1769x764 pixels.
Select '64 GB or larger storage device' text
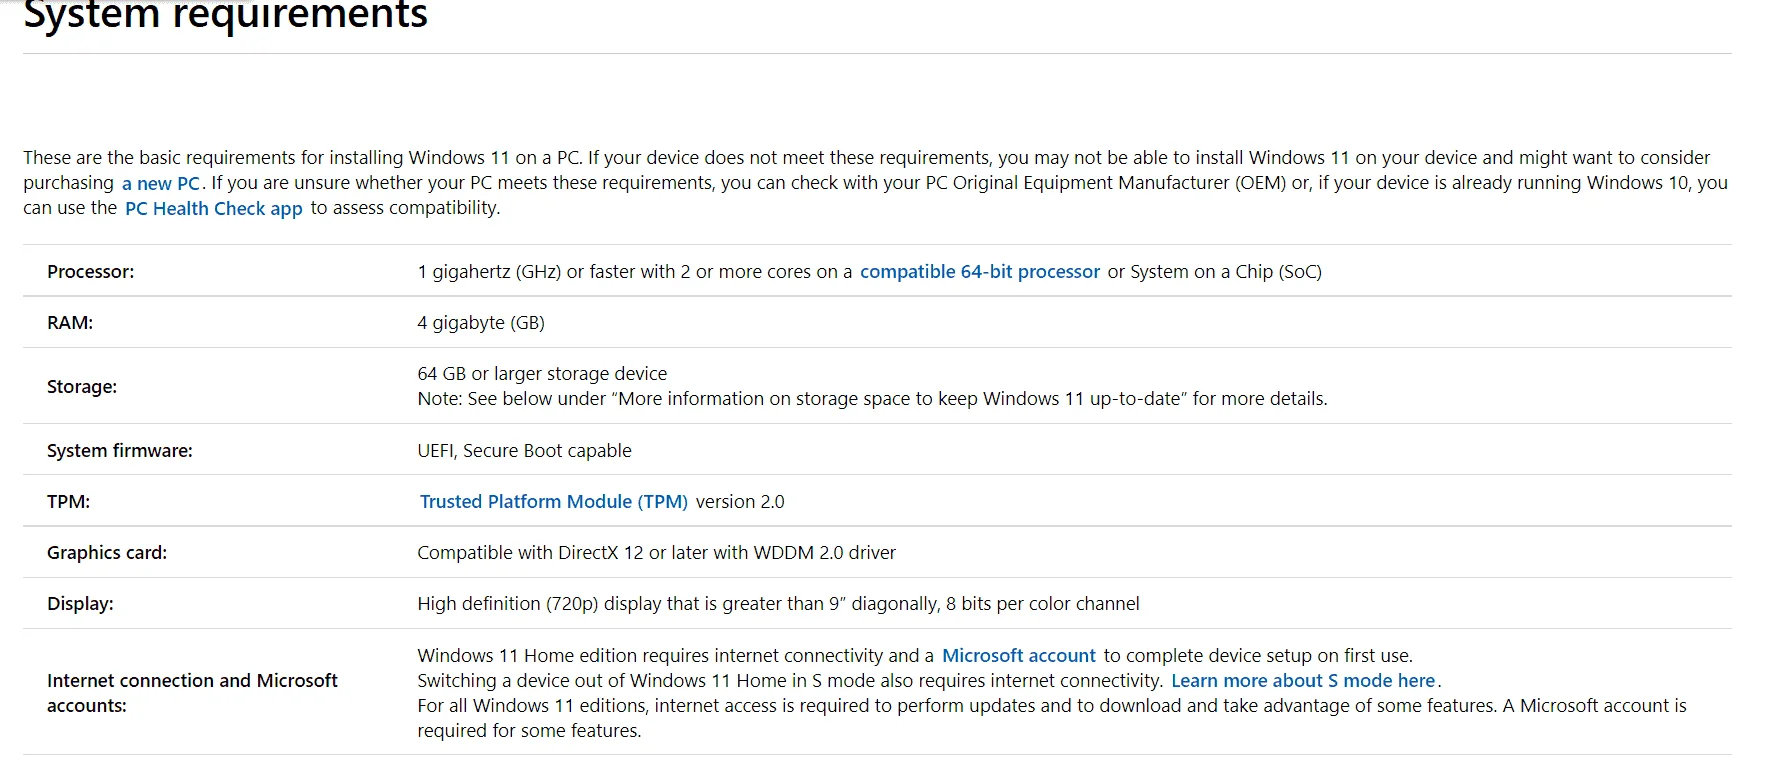click(542, 374)
